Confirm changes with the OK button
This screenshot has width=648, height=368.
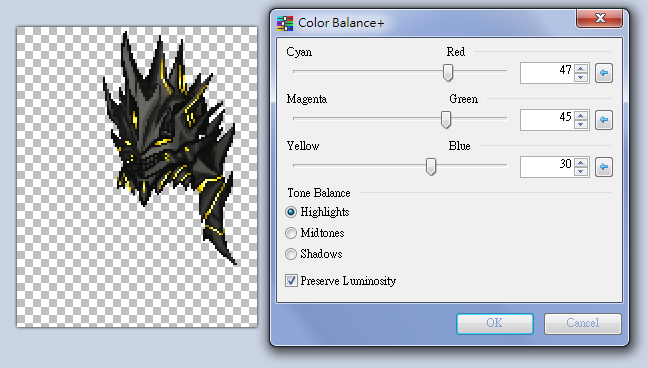495,323
